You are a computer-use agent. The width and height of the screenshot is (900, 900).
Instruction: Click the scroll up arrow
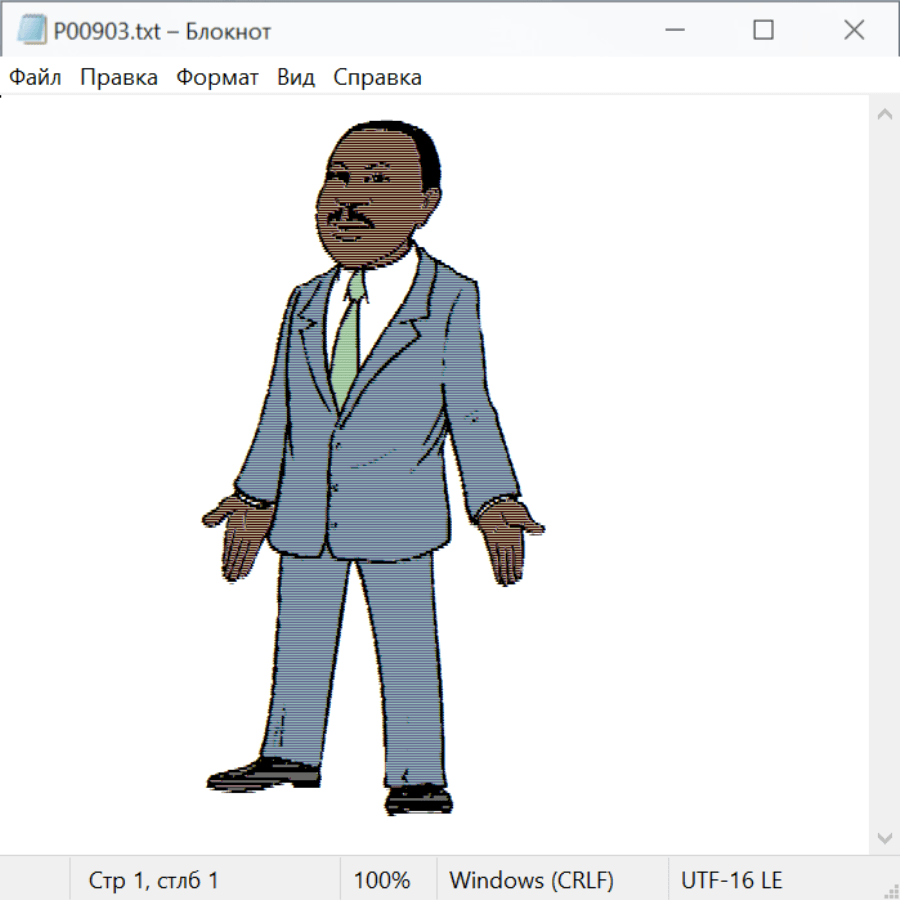[x=884, y=114]
